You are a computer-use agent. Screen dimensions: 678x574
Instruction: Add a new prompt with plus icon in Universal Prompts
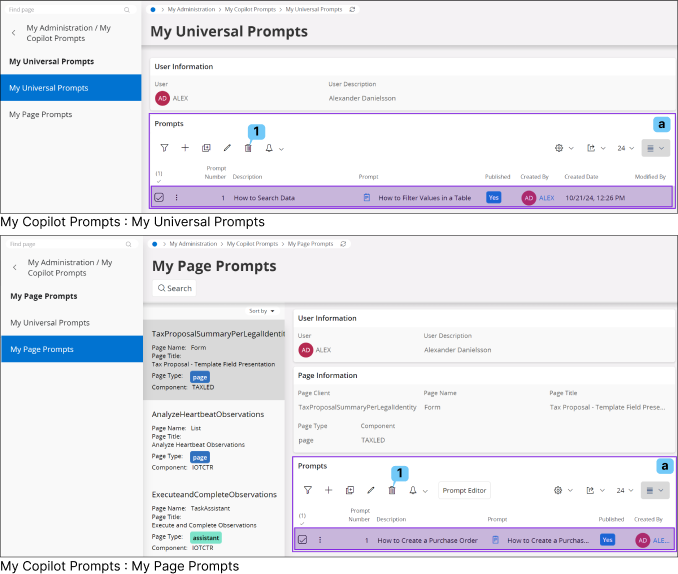[x=185, y=148]
